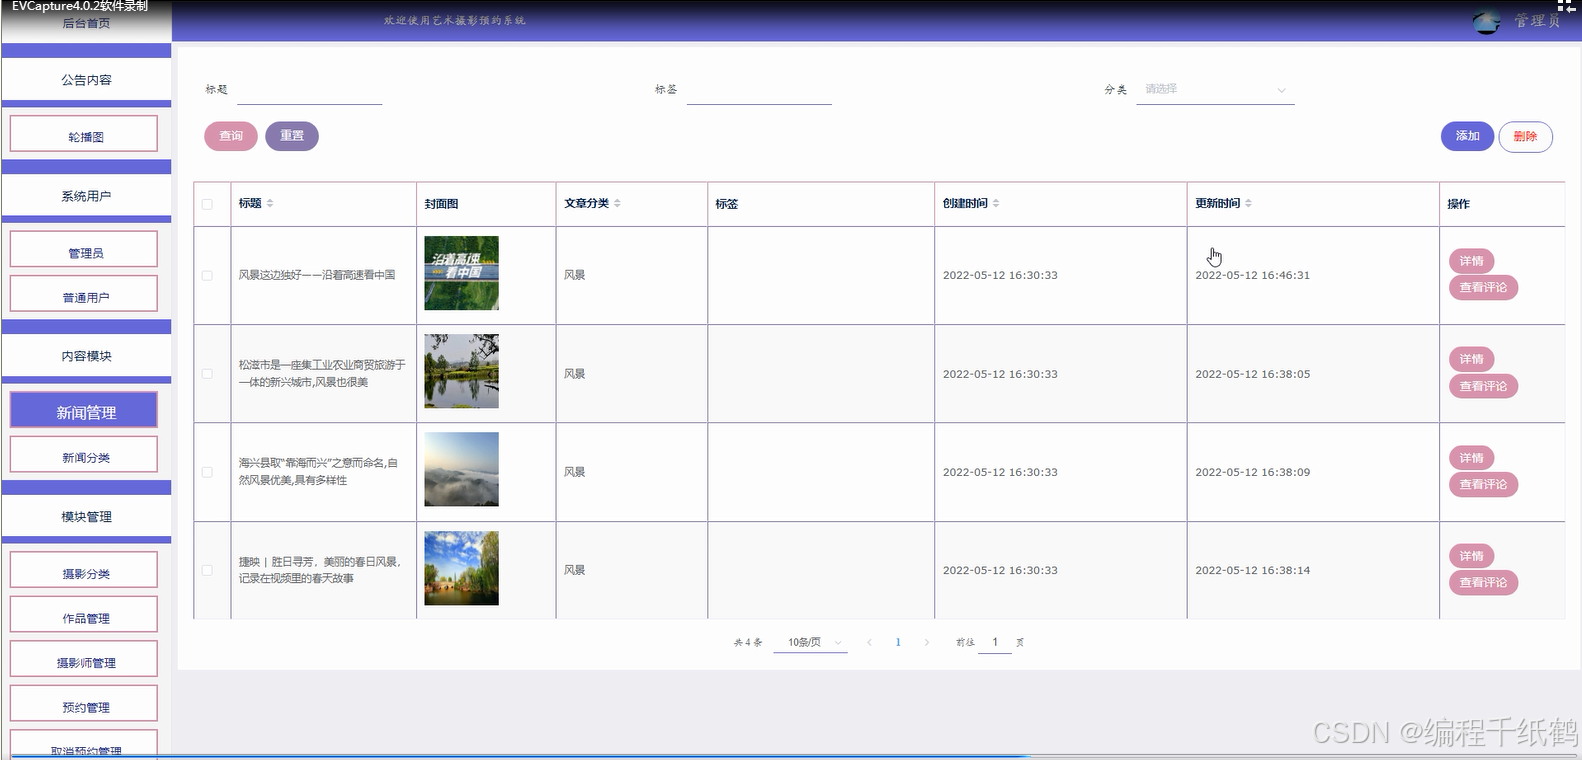
Task: Click the 封面图 column header
Action: 441,204
